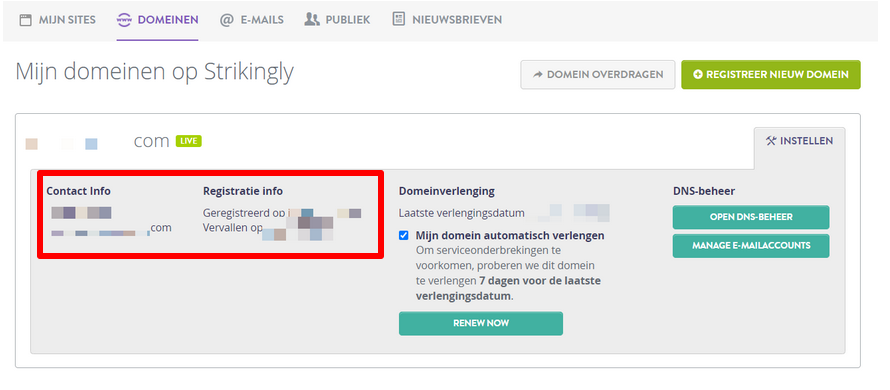The height and width of the screenshot is (390, 890).
Task: Toggle Mijn domein automatisch verlengen checkbox
Action: [x=404, y=235]
